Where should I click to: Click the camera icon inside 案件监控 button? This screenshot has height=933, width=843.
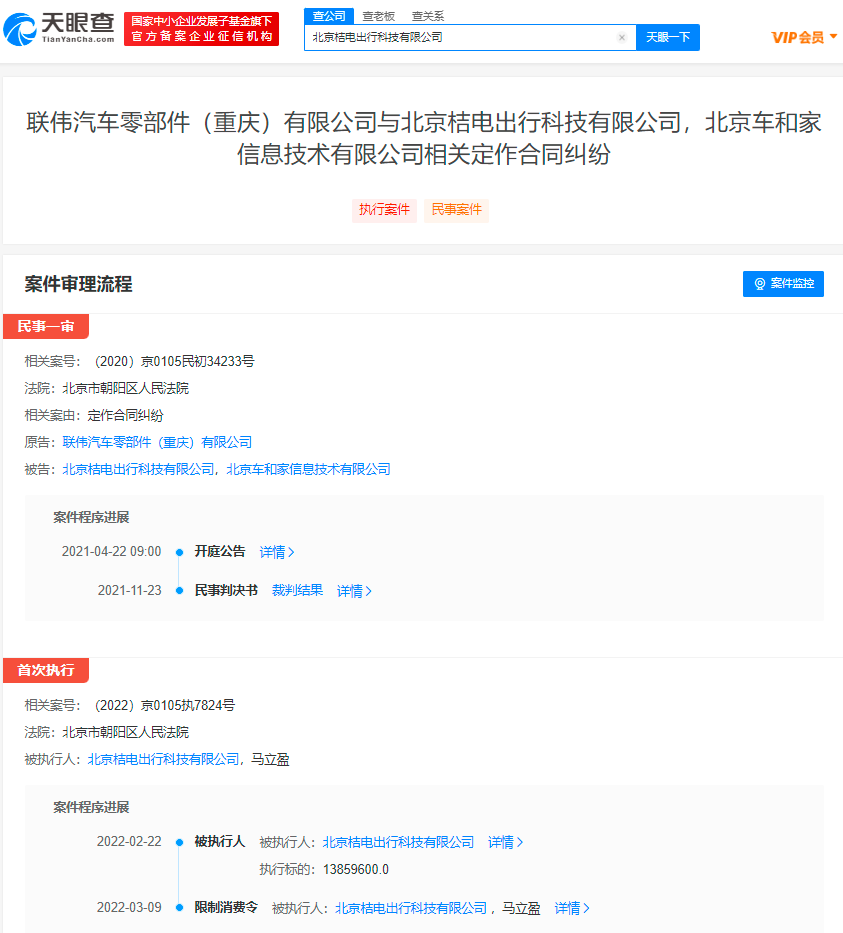(760, 283)
